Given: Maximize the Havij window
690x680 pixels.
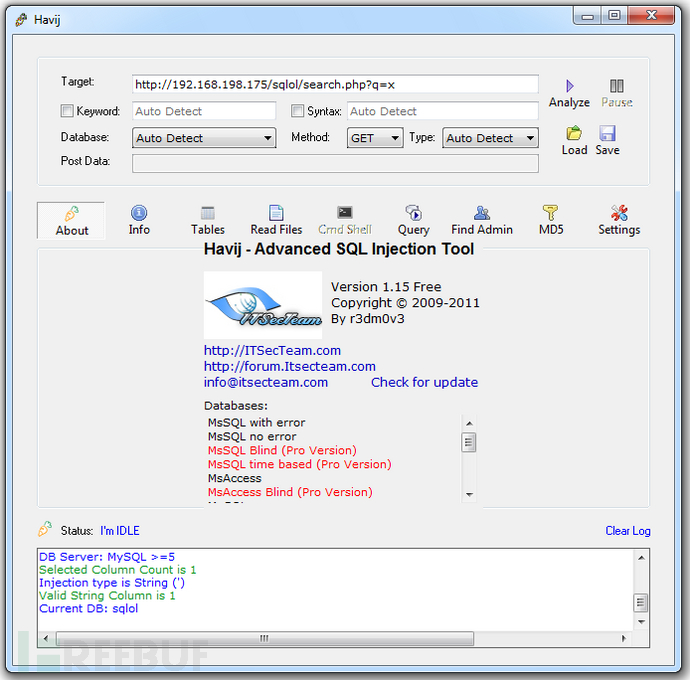Looking at the screenshot, I should click(x=614, y=16).
